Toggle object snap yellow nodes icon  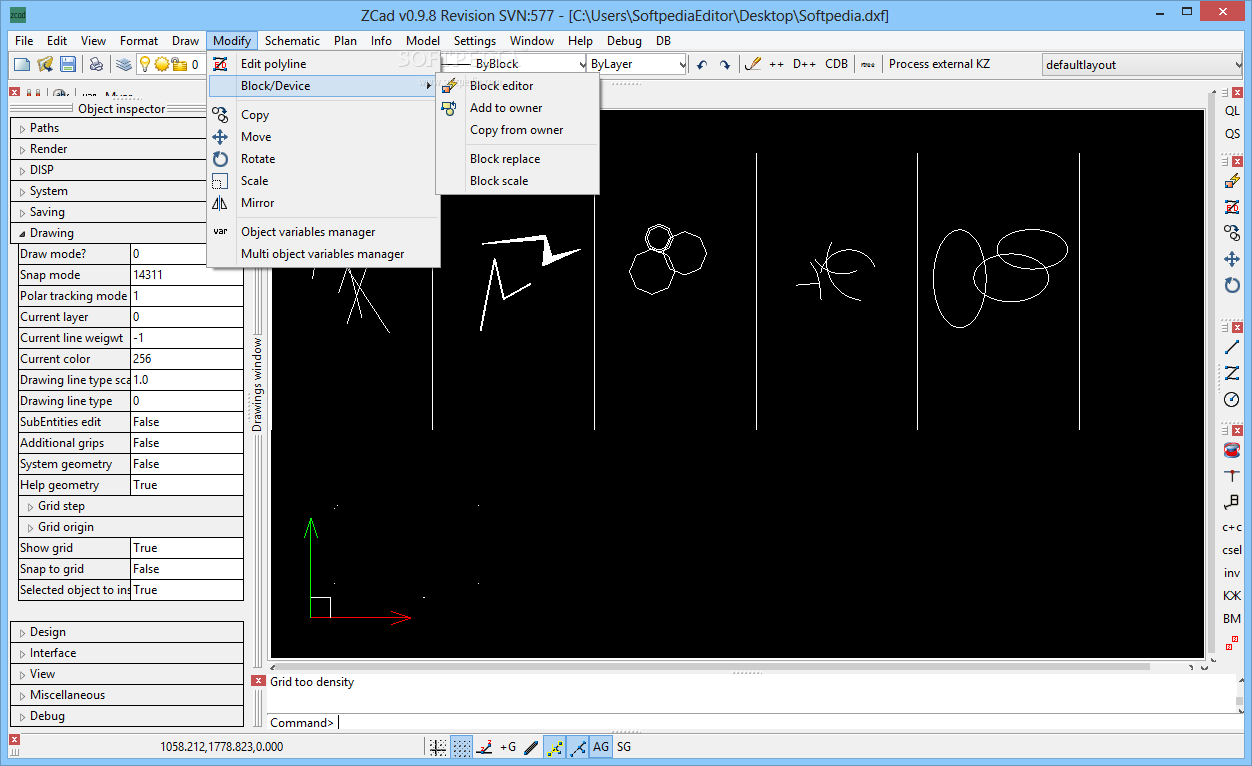tap(554, 746)
